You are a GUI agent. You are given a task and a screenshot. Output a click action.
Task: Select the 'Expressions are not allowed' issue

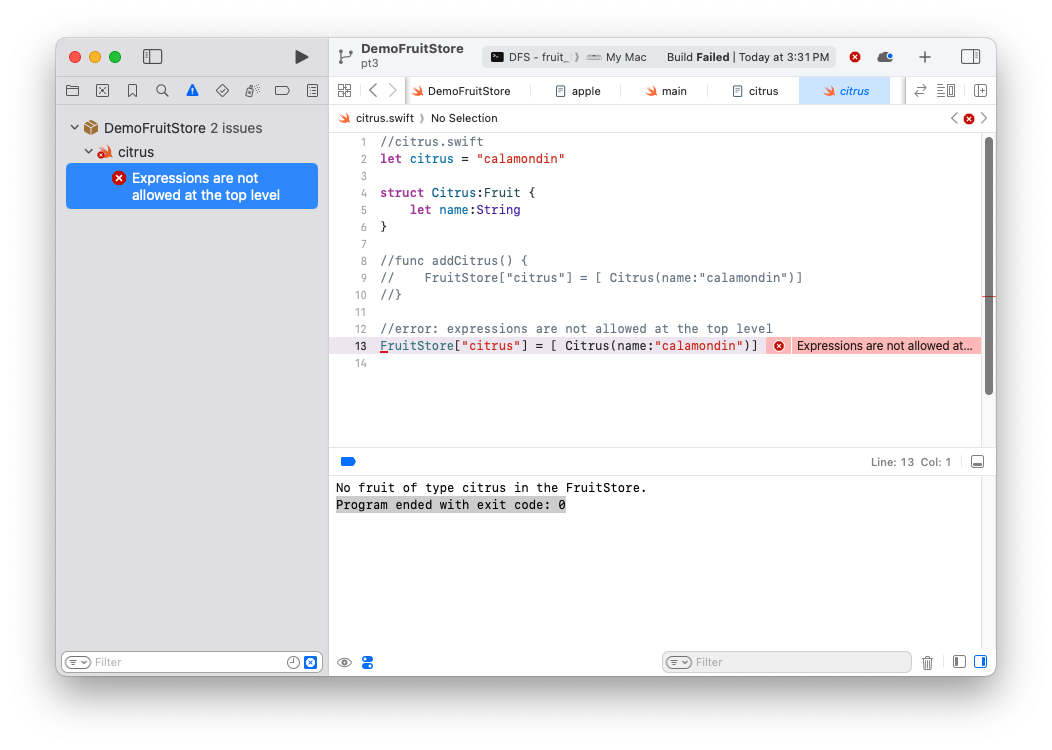pos(192,186)
